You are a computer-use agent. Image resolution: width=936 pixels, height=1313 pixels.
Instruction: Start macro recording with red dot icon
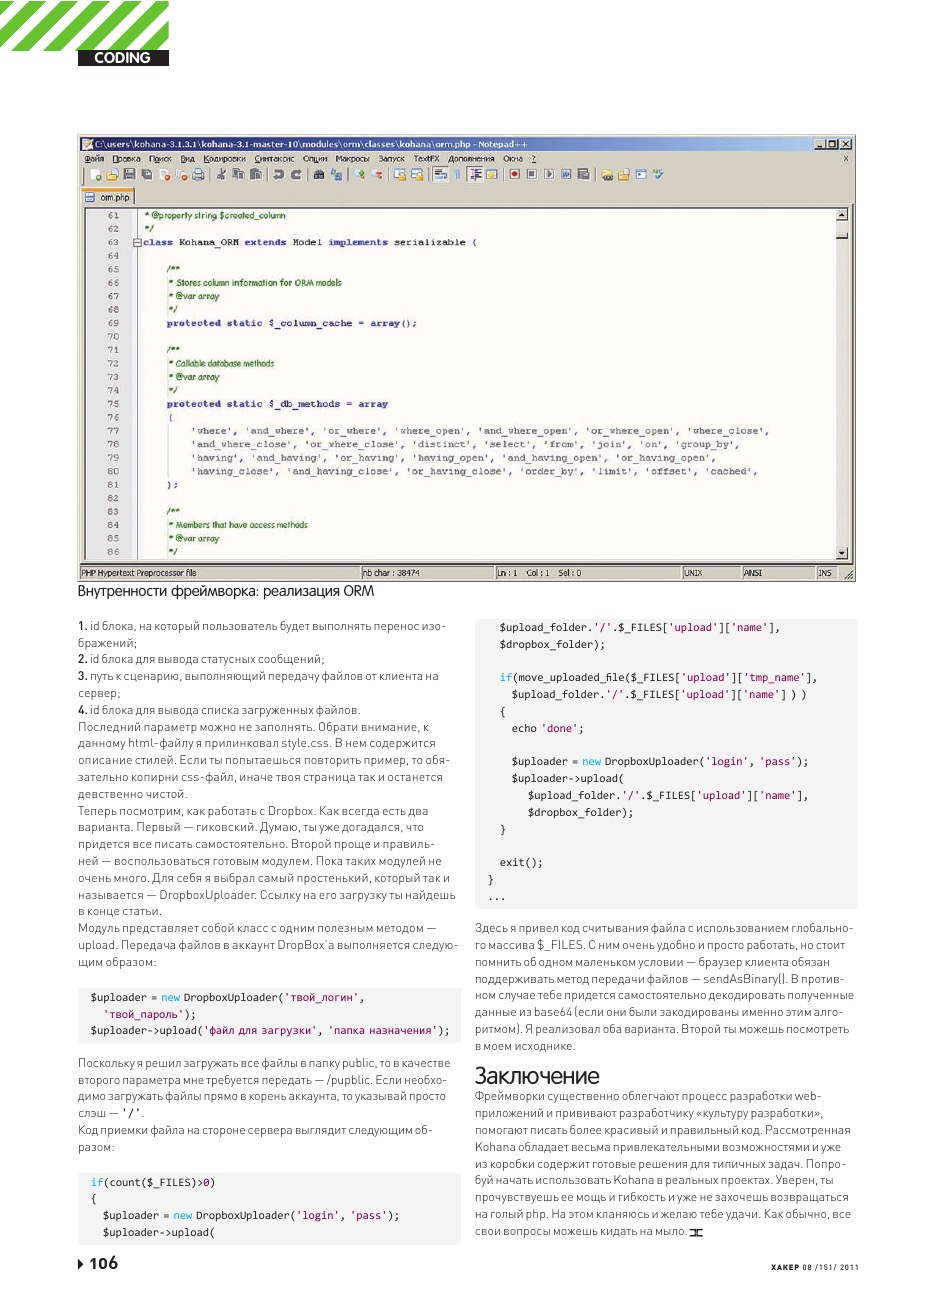click(515, 175)
